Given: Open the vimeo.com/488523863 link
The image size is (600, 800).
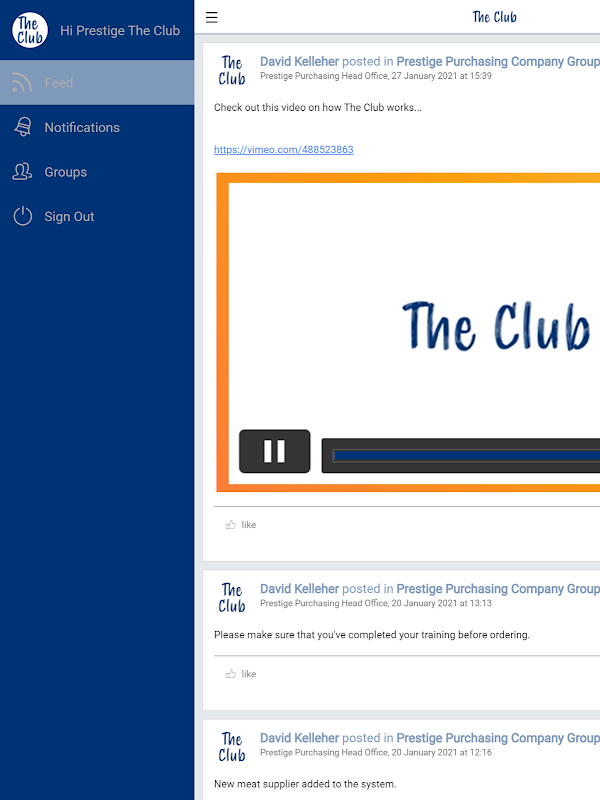Looking at the screenshot, I should [284, 149].
